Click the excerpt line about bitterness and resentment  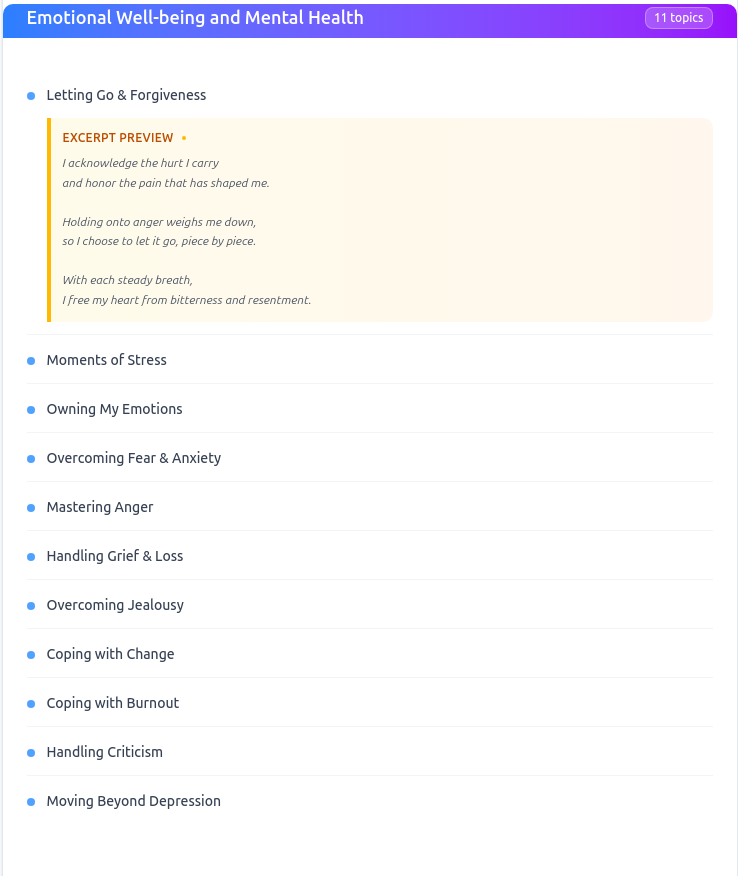pos(187,300)
